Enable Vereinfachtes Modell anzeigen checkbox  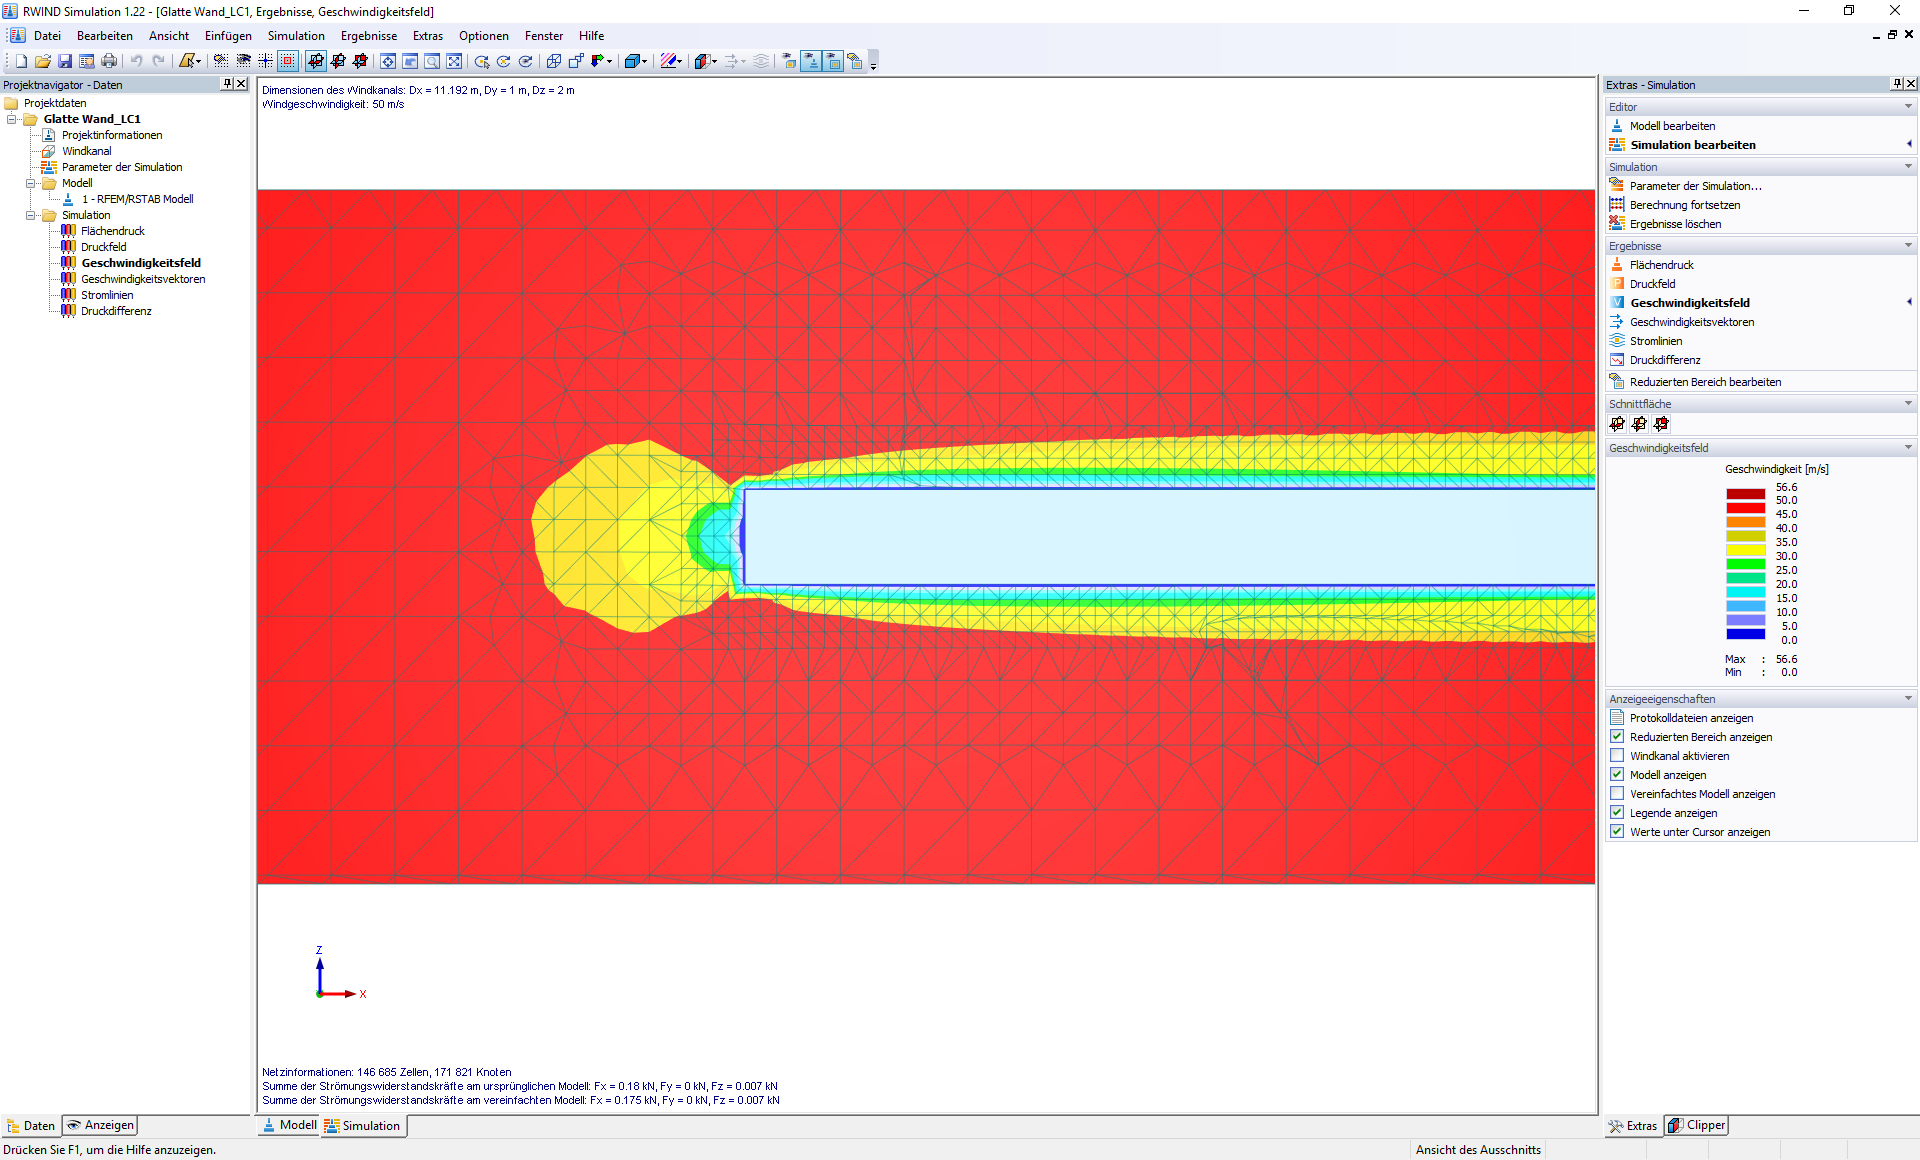tap(1617, 793)
